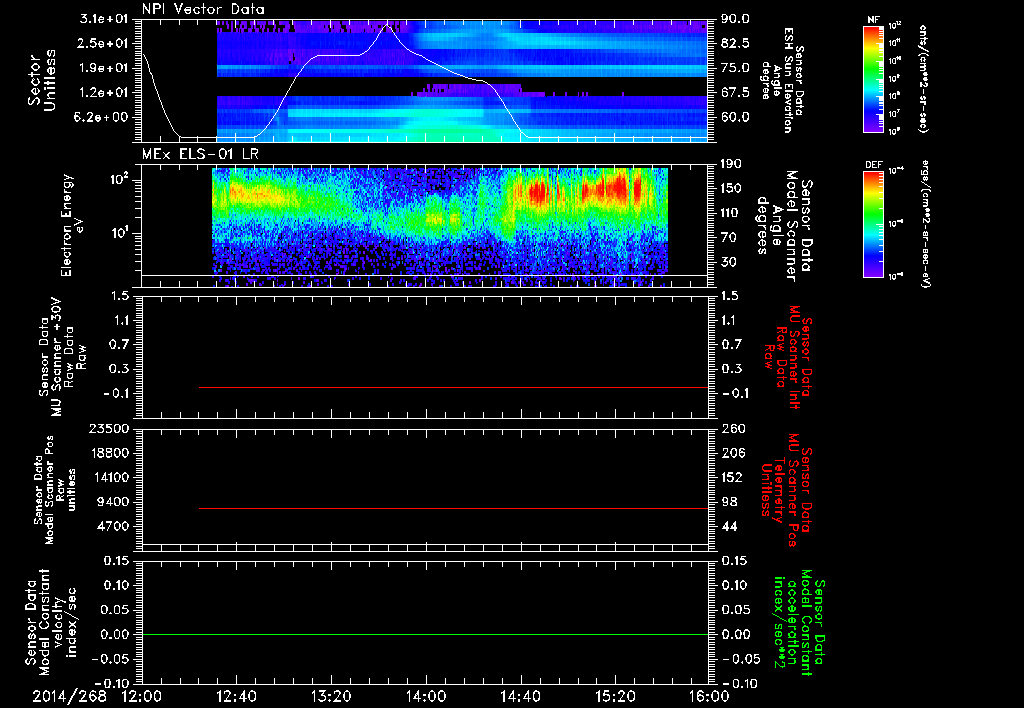
Task: Click the "9400" scanner position tick
Action: coord(112,502)
